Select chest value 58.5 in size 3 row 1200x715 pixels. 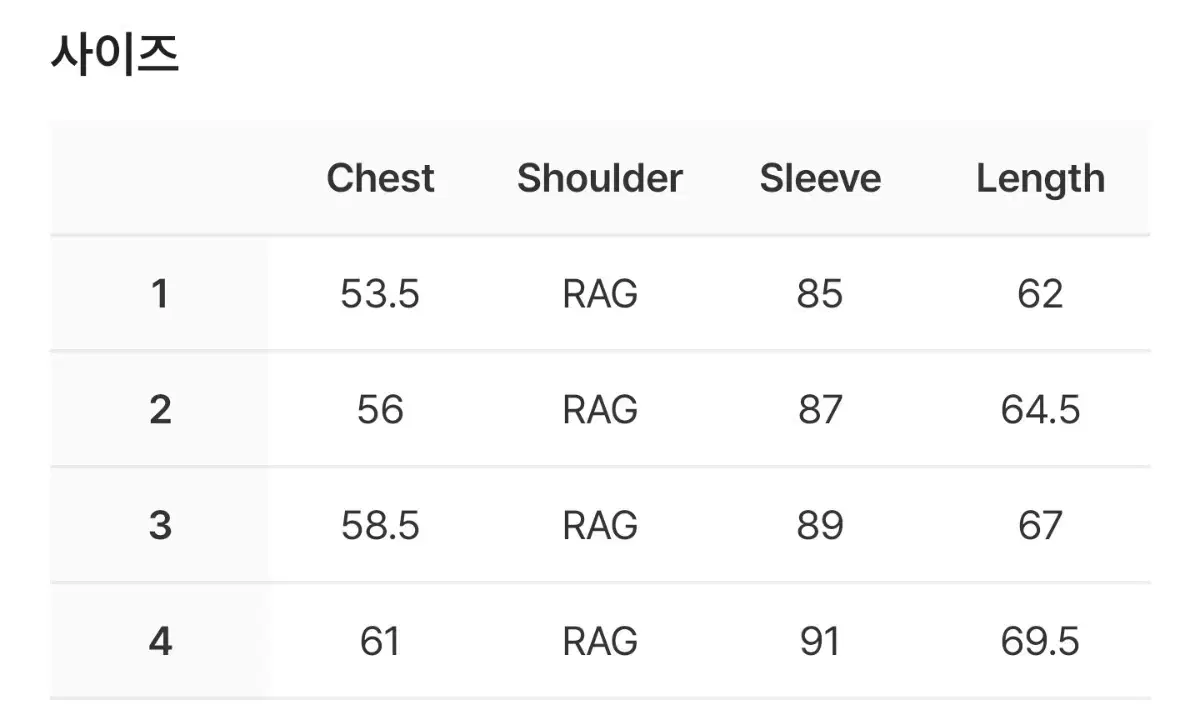point(380,526)
